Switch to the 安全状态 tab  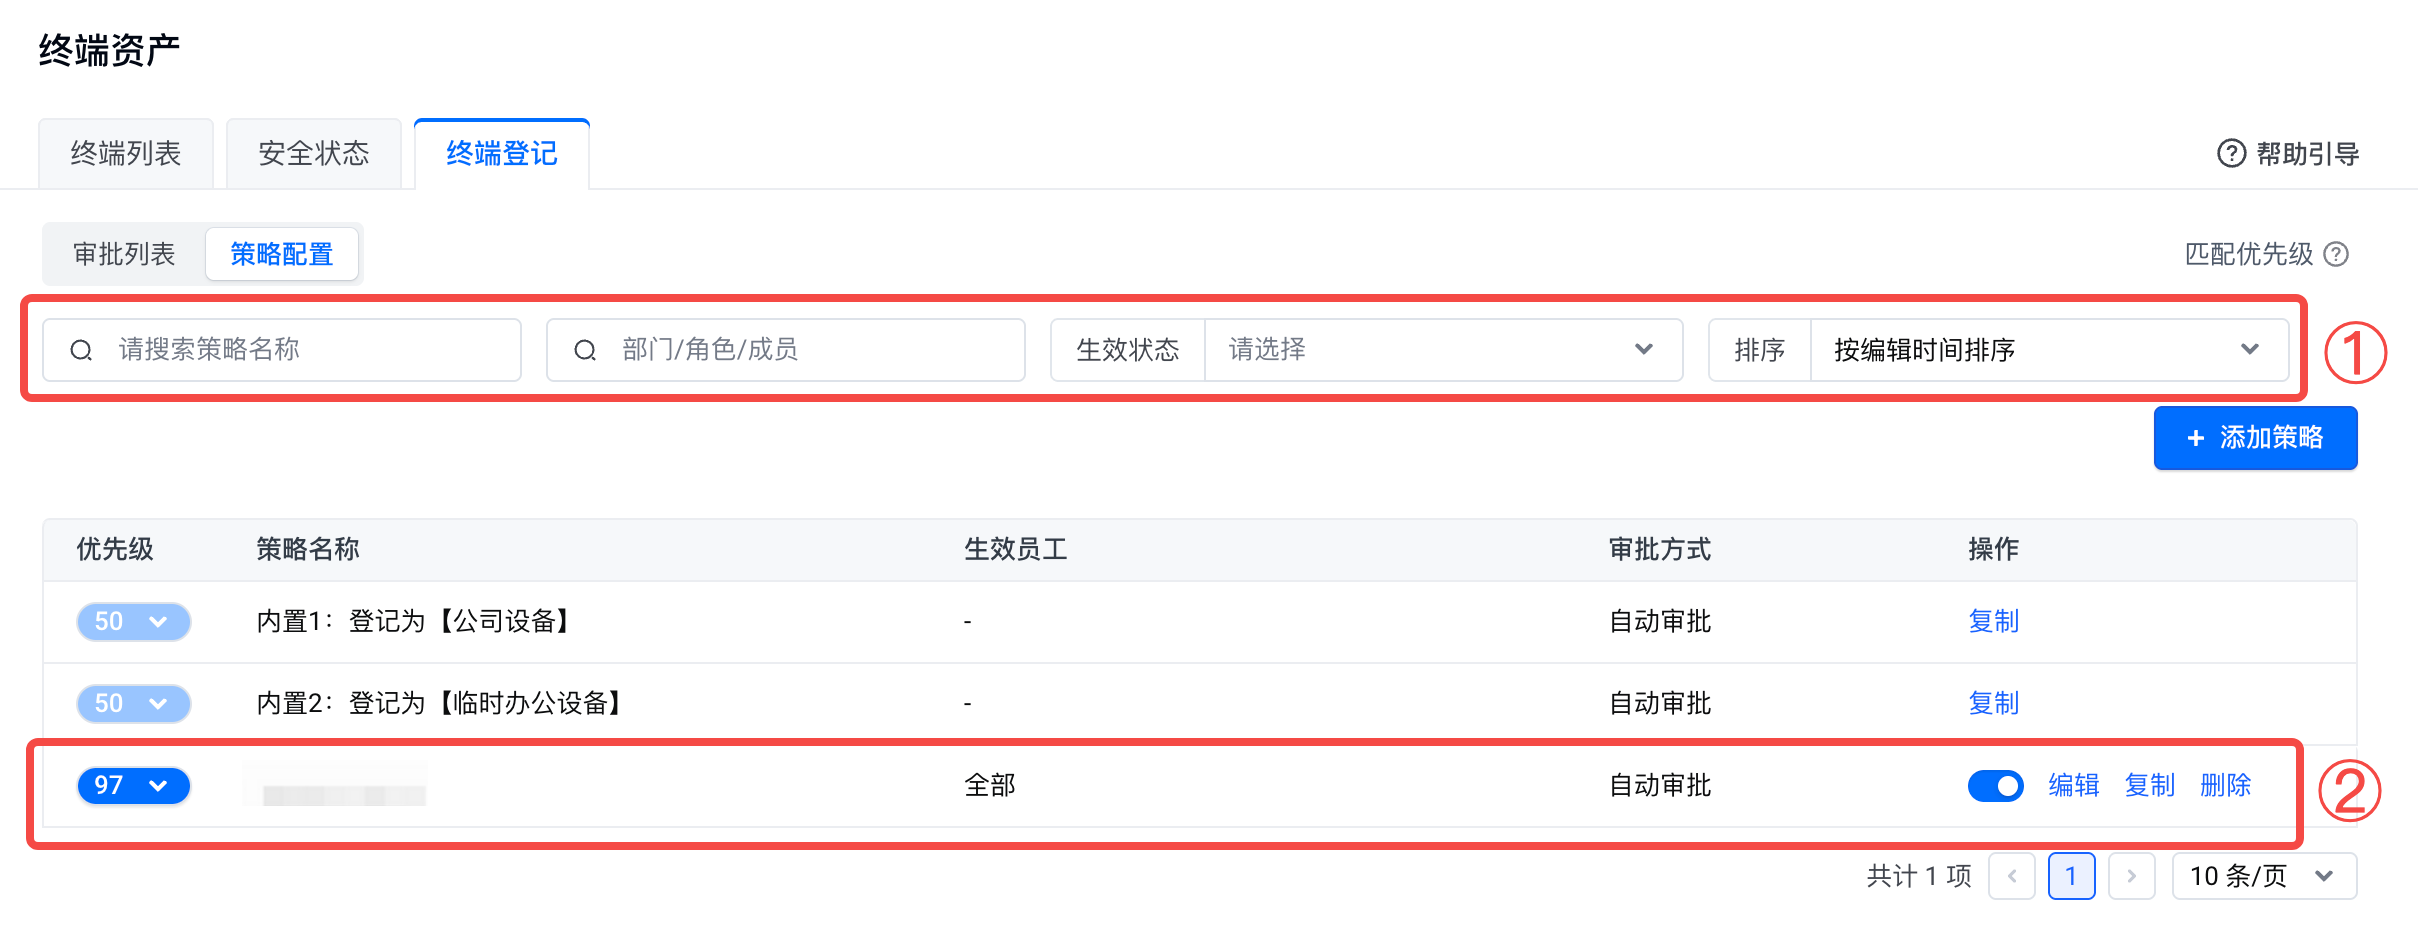314,153
